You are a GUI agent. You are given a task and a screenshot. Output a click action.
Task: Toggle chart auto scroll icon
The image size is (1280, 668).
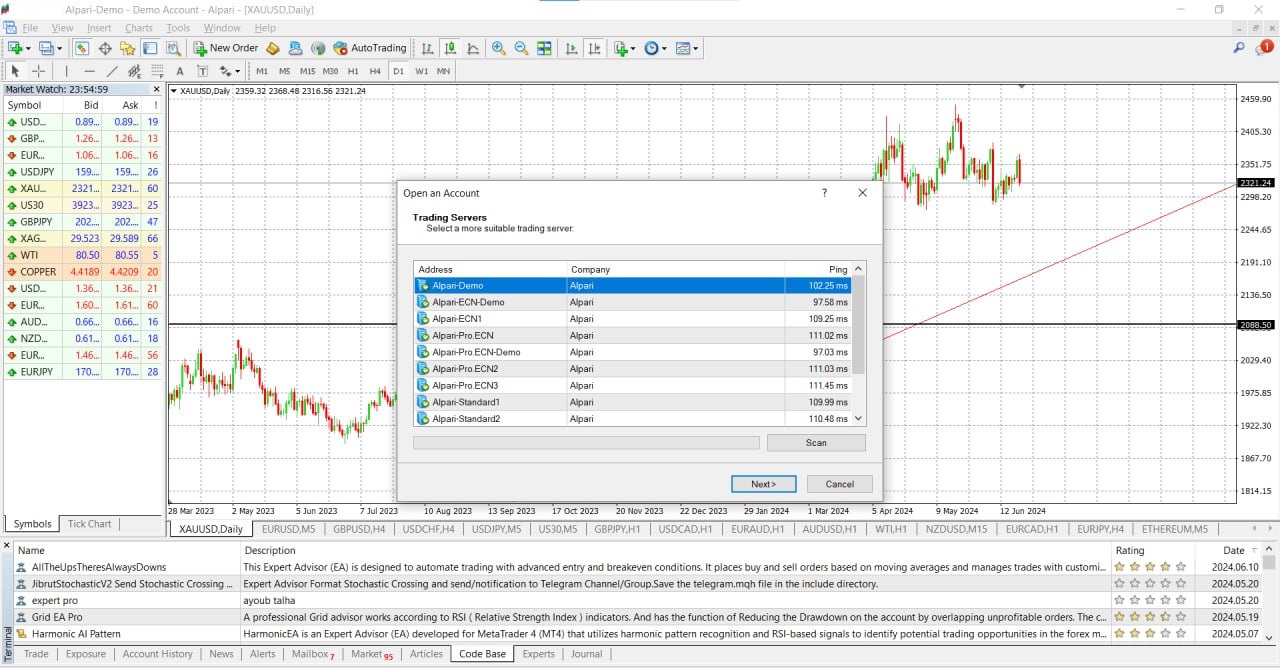(572, 48)
